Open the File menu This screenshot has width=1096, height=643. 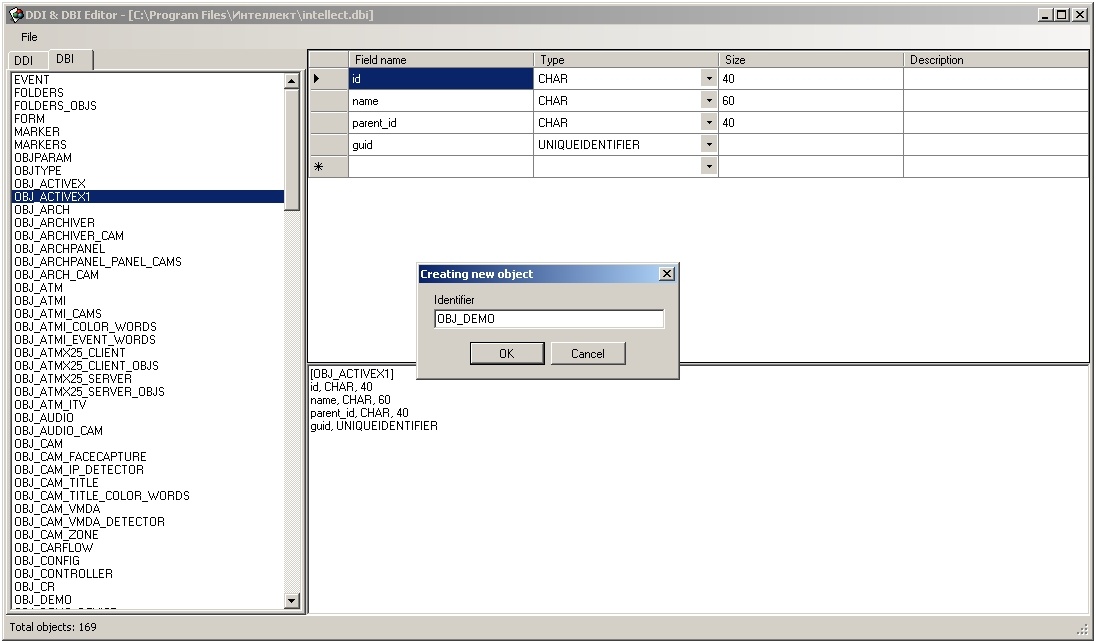[x=29, y=37]
